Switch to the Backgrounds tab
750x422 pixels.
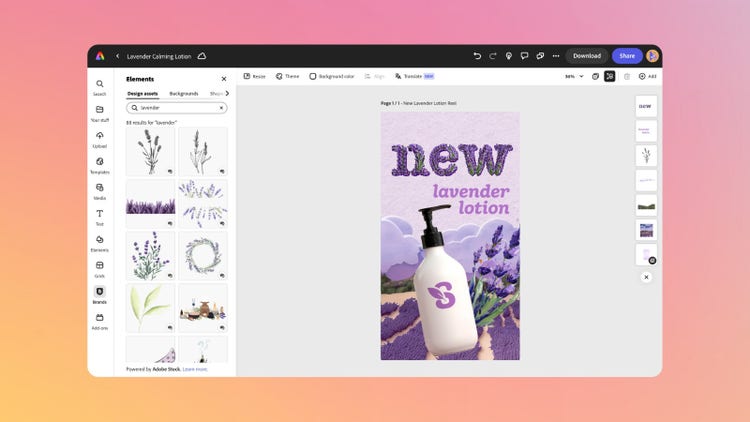tap(183, 93)
